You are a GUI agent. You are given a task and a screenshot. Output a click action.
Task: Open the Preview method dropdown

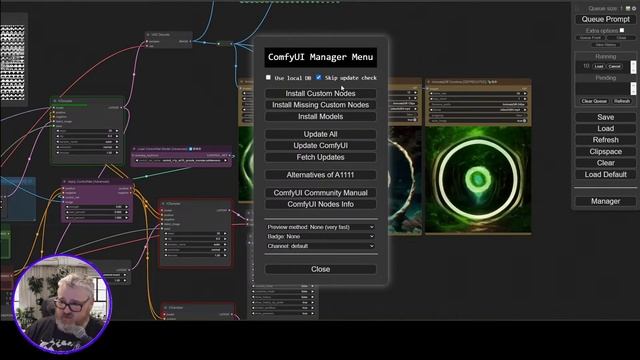tap(320, 227)
